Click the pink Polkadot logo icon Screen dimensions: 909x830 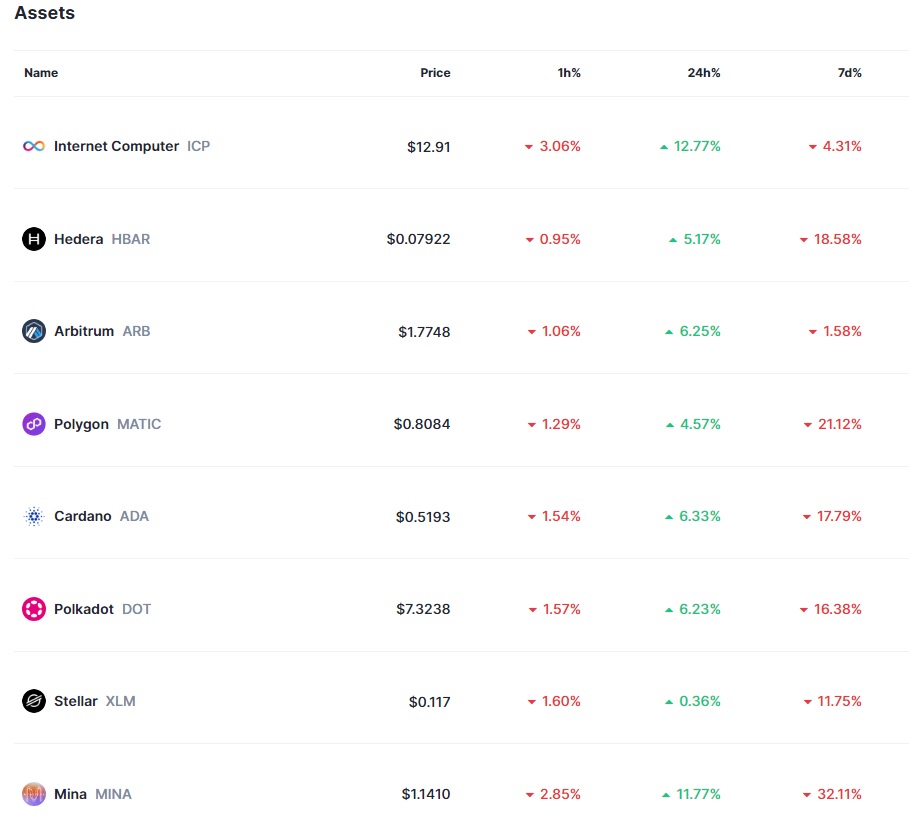[34, 609]
